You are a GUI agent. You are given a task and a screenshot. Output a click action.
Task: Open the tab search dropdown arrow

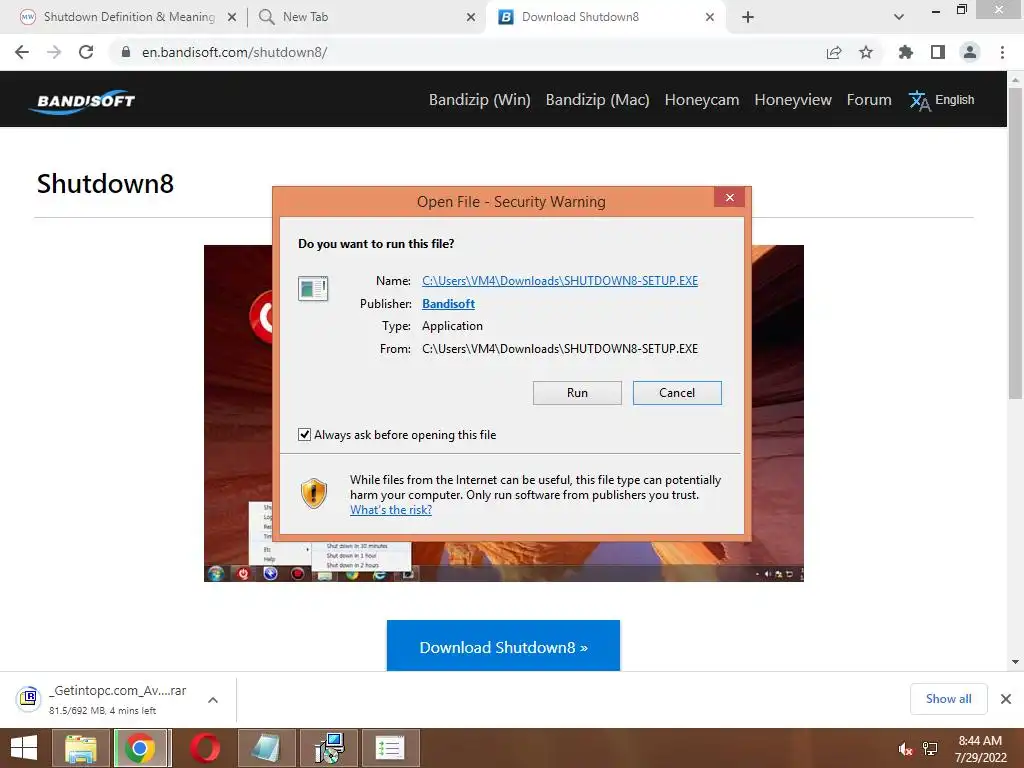click(899, 17)
